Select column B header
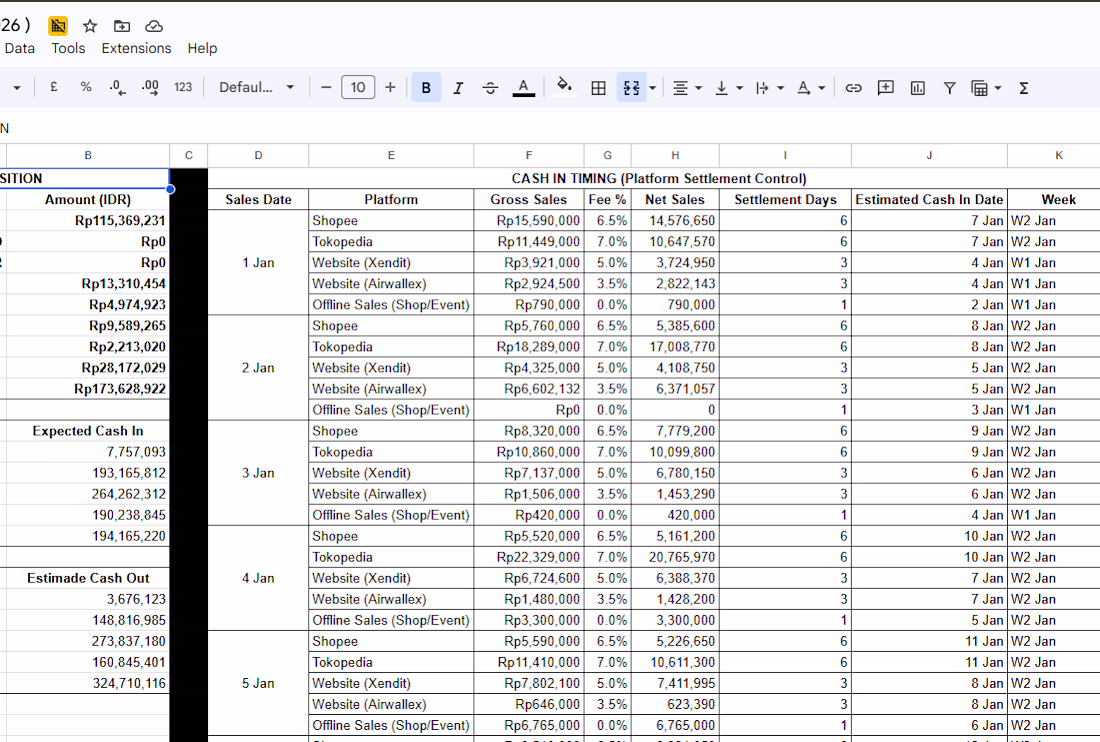 pyautogui.click(x=88, y=155)
